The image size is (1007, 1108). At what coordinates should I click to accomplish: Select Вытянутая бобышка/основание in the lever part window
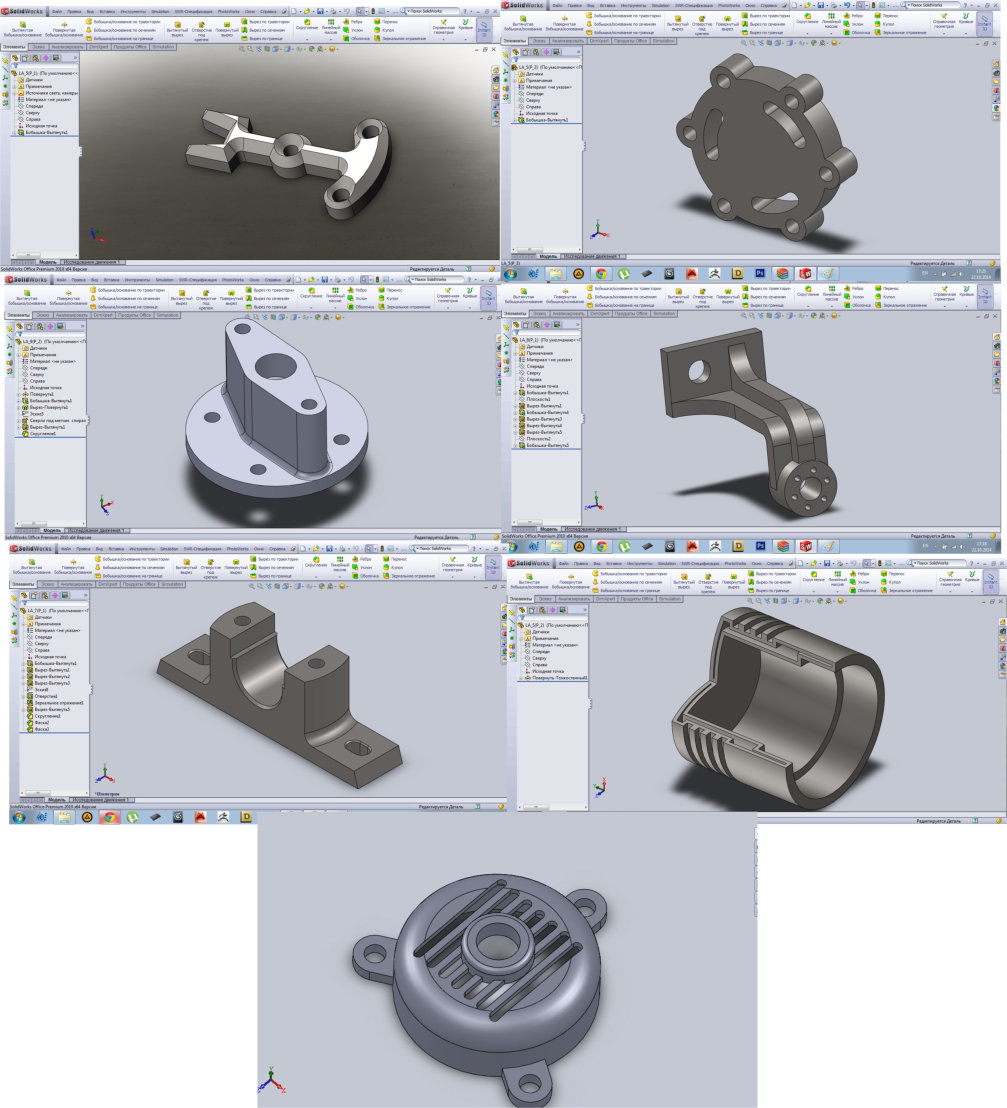tap(22, 29)
